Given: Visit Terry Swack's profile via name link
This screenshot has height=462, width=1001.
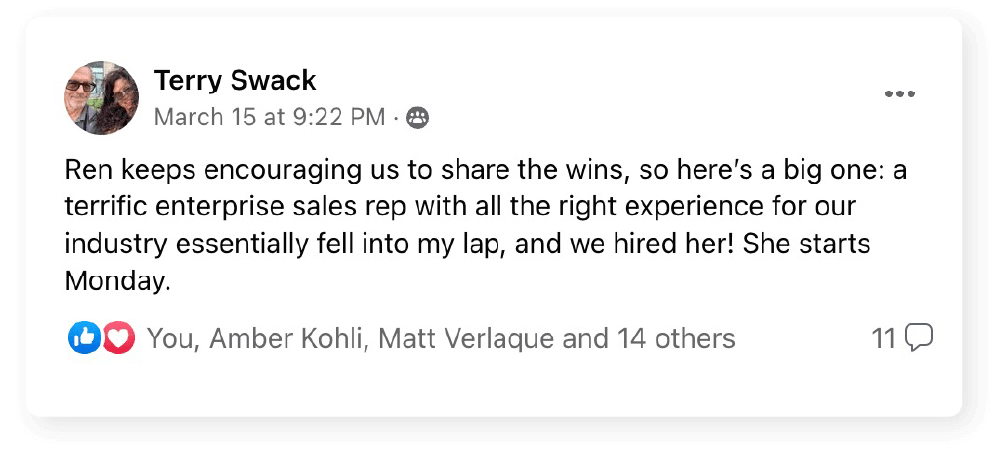Looking at the screenshot, I should click(235, 81).
